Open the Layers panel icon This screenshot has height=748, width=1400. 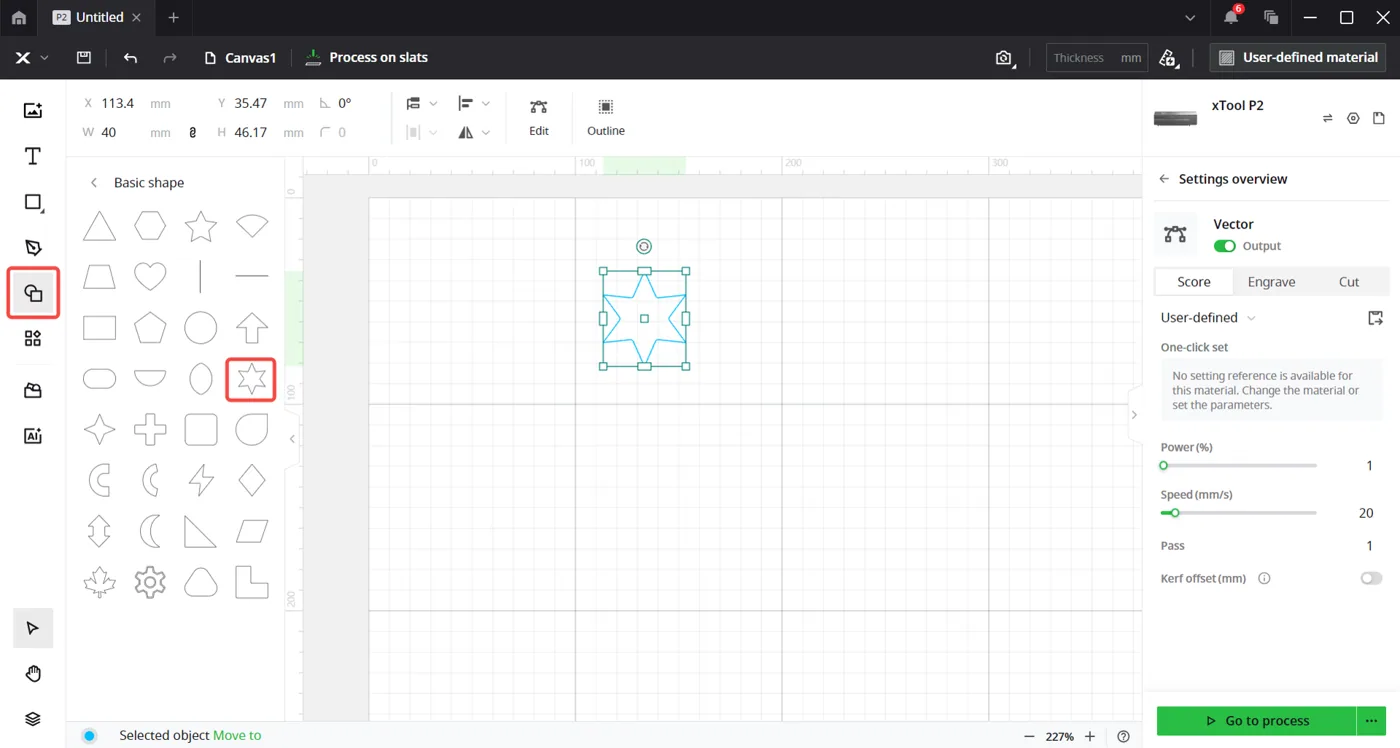click(x=33, y=719)
